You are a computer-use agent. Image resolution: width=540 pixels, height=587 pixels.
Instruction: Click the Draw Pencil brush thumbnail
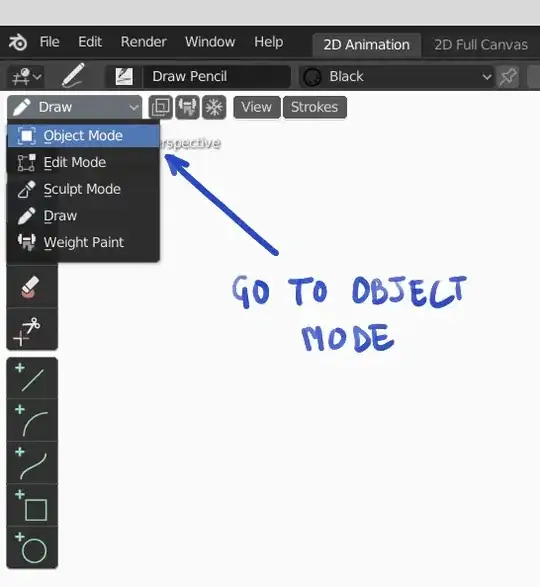(124, 76)
